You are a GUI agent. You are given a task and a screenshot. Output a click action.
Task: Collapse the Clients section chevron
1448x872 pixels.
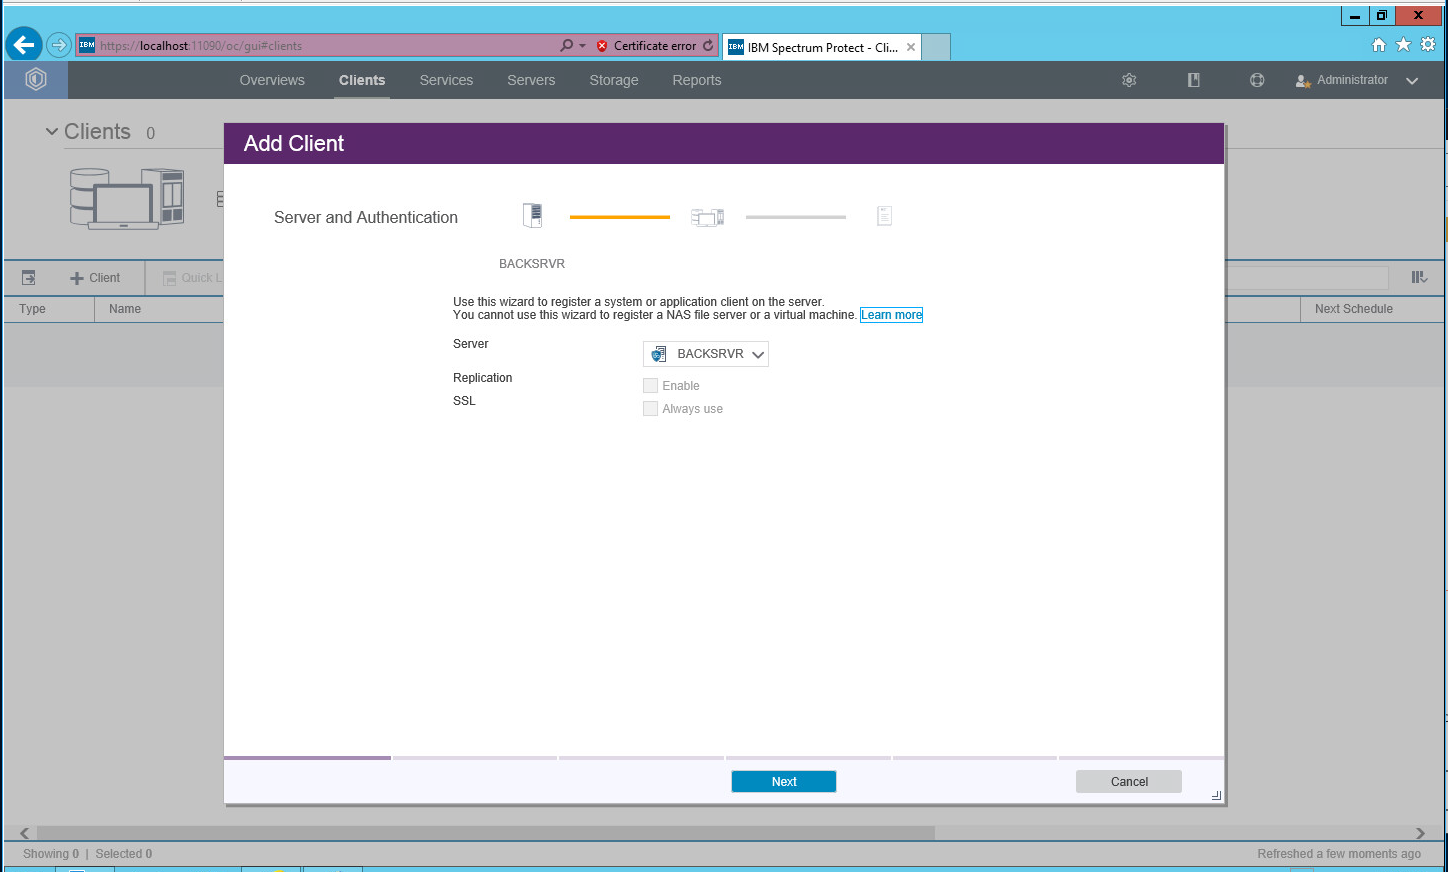click(52, 132)
